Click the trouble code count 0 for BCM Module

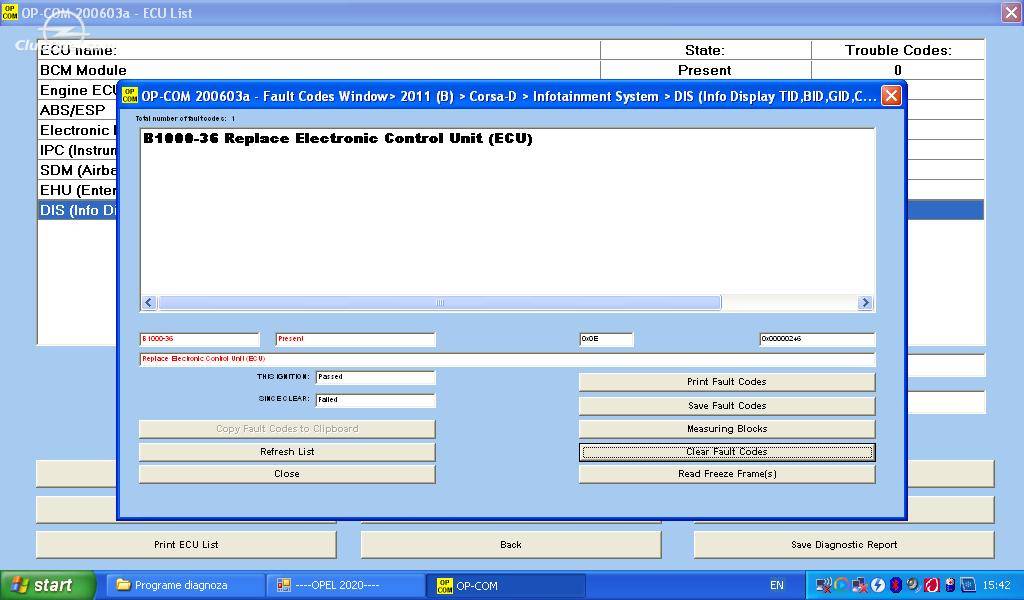pos(898,70)
